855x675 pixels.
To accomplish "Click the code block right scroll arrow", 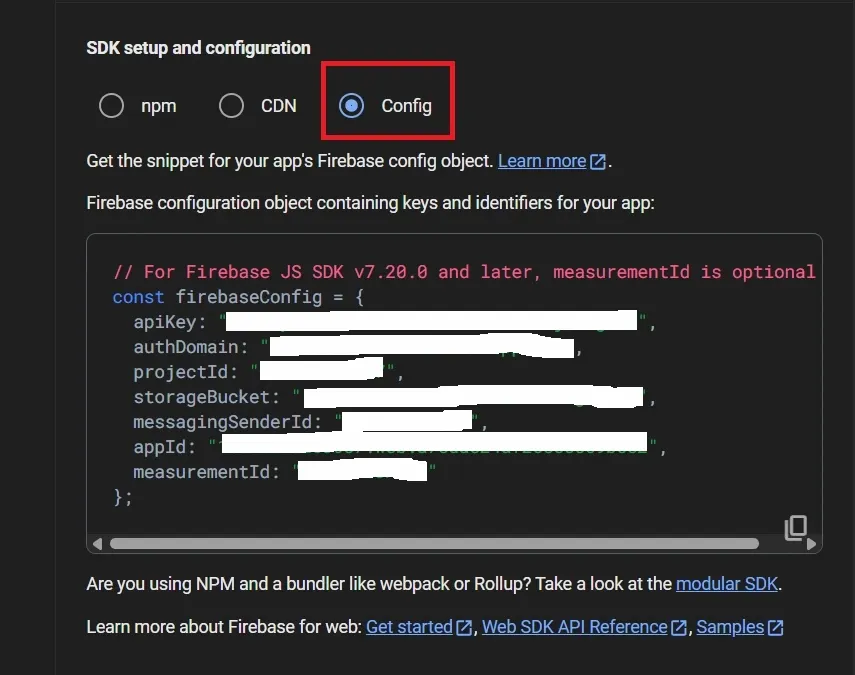I will coord(811,544).
